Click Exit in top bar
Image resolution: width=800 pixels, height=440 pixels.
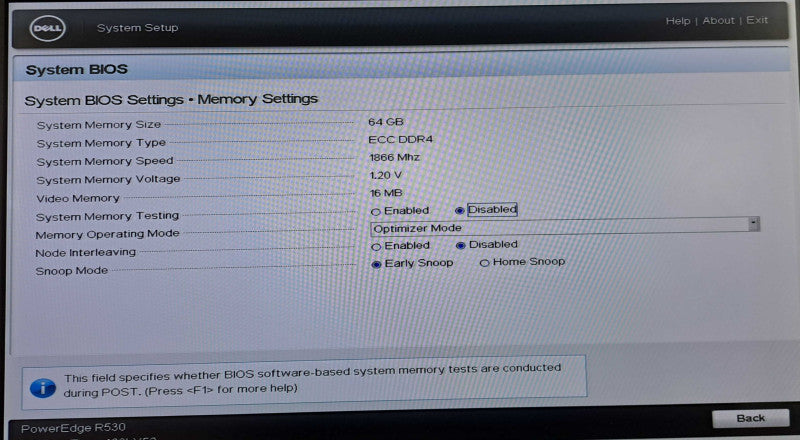[x=757, y=20]
